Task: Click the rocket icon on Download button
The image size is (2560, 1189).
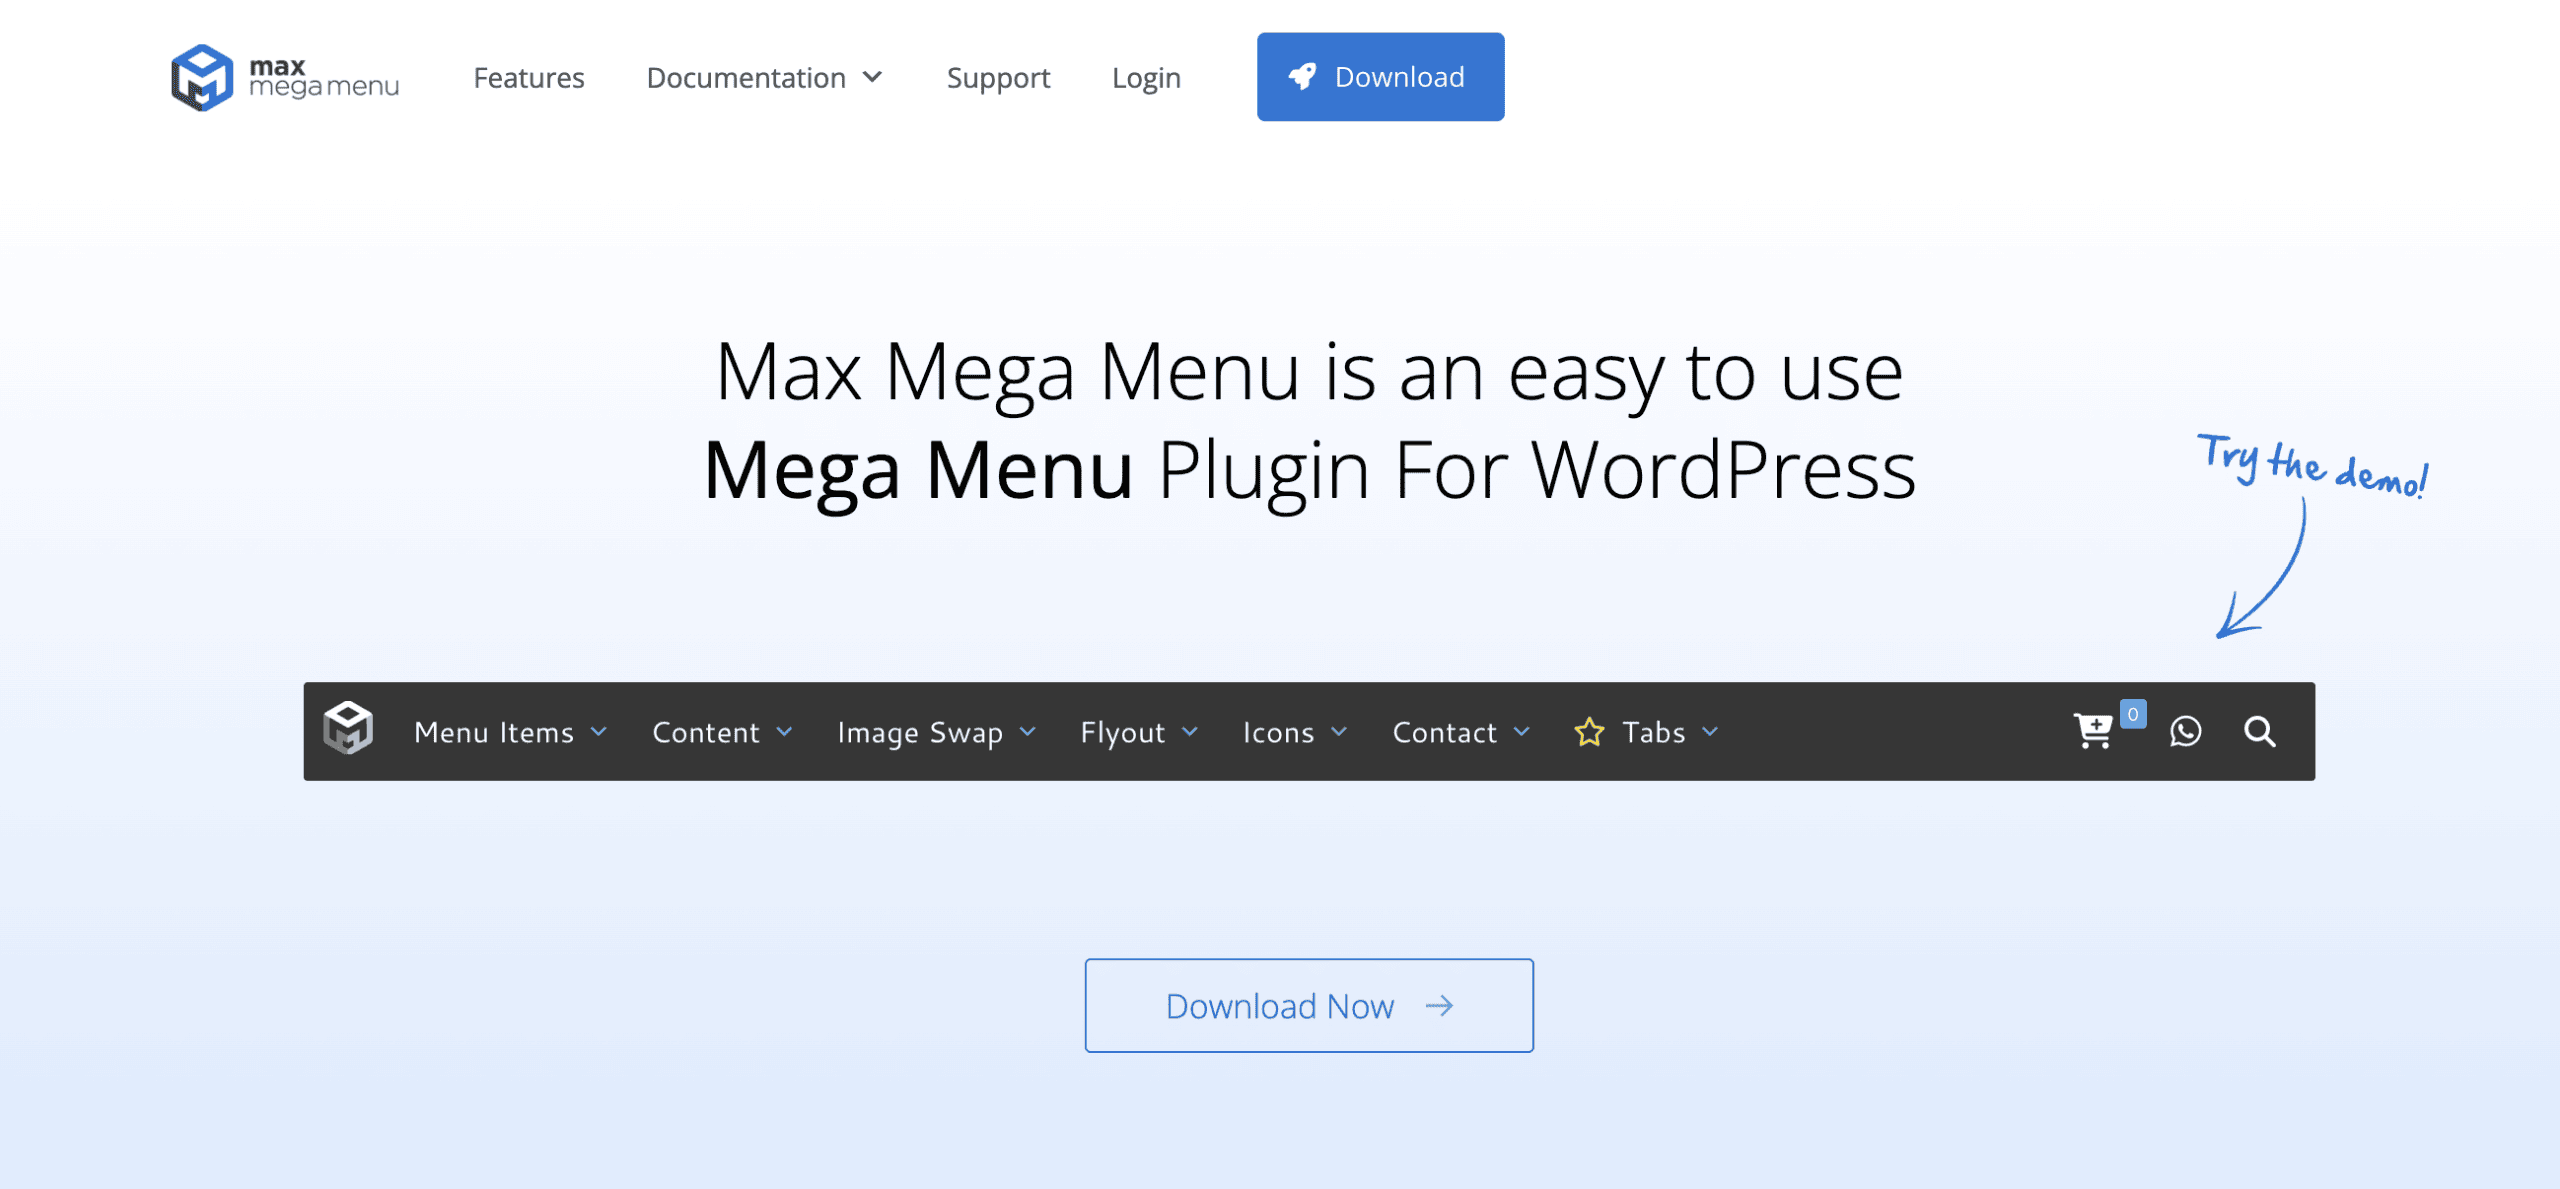Action: pos(1302,77)
